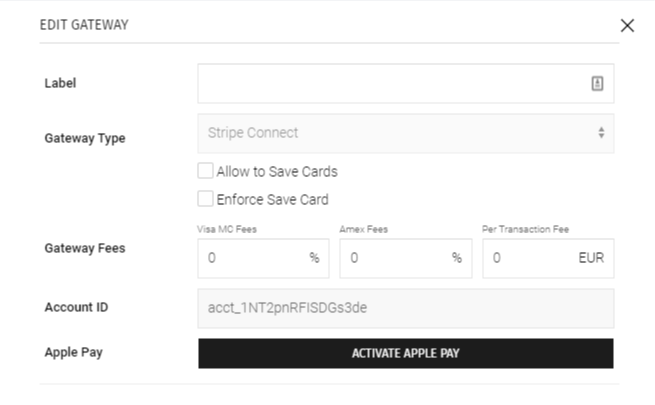Click the Apple Pay row label
The height and width of the screenshot is (405, 655).
73,352
